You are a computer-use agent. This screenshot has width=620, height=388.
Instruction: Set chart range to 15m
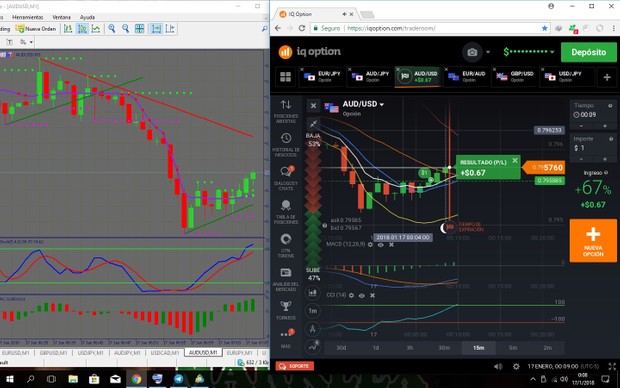478,348
